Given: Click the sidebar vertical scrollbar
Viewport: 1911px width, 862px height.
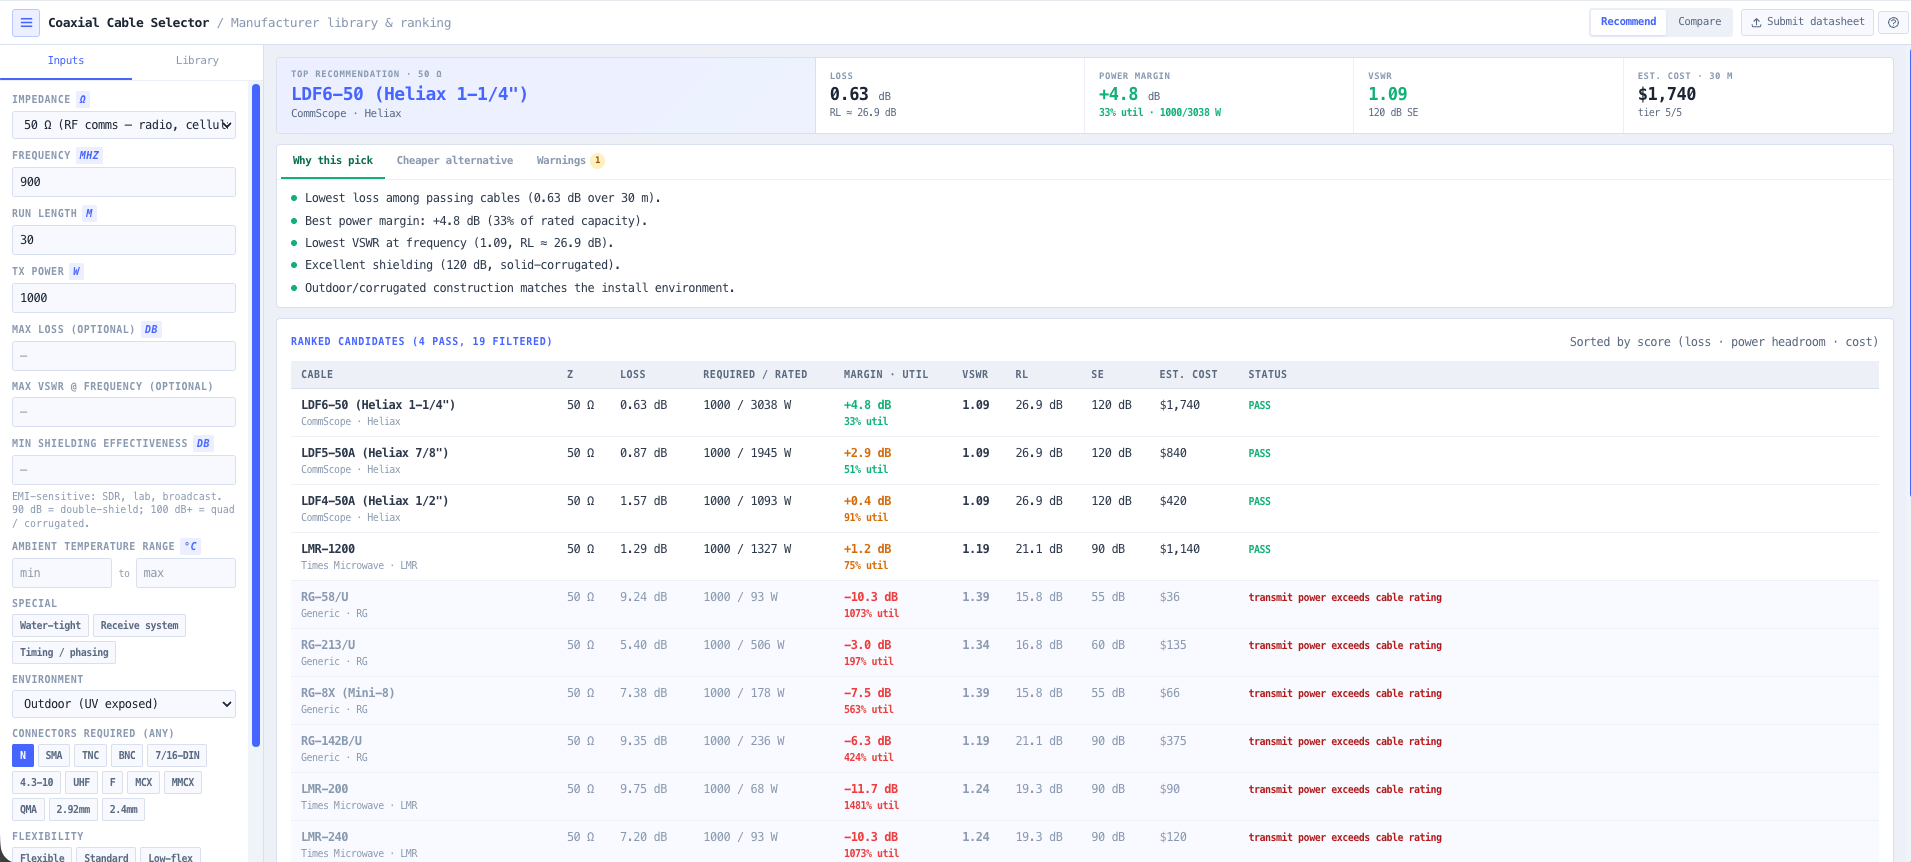Looking at the screenshot, I should pyautogui.click(x=256, y=415).
